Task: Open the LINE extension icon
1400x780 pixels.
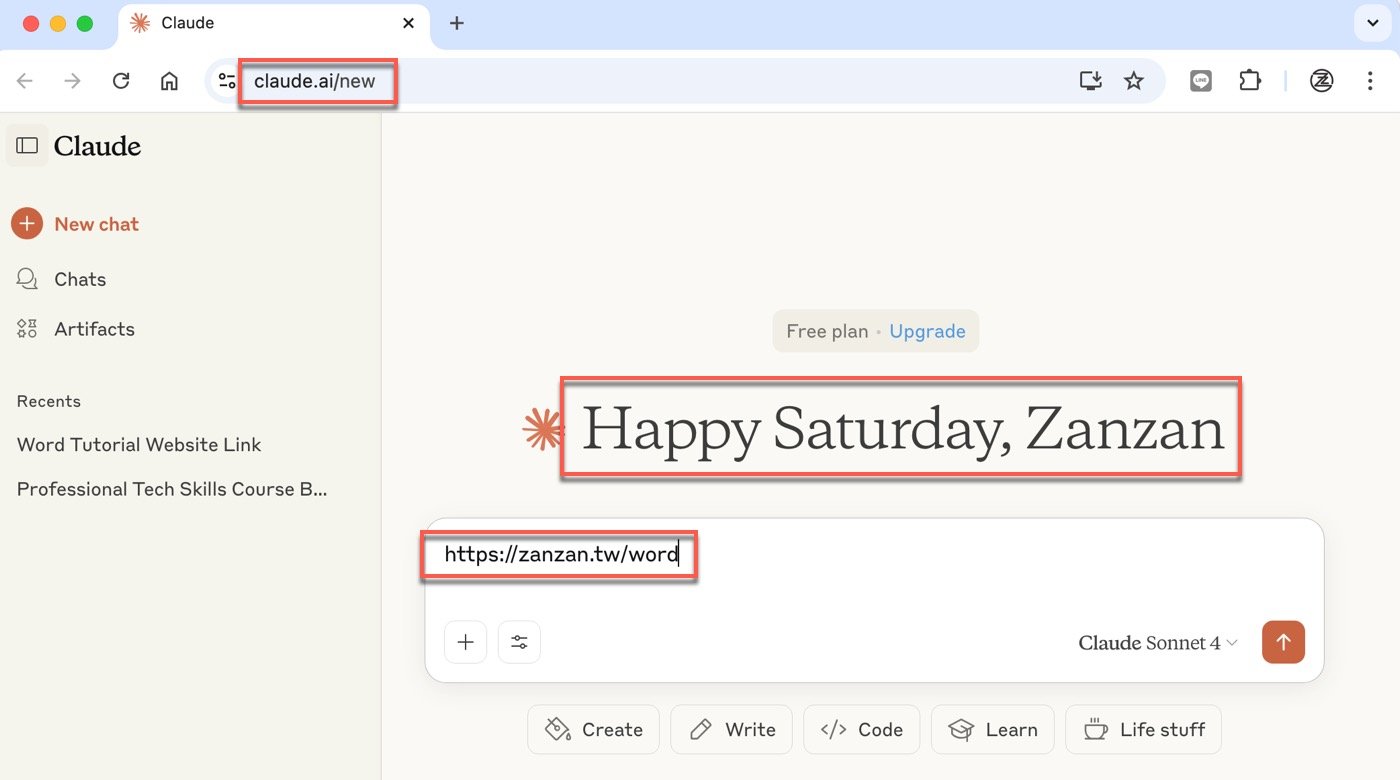Action: point(1201,81)
